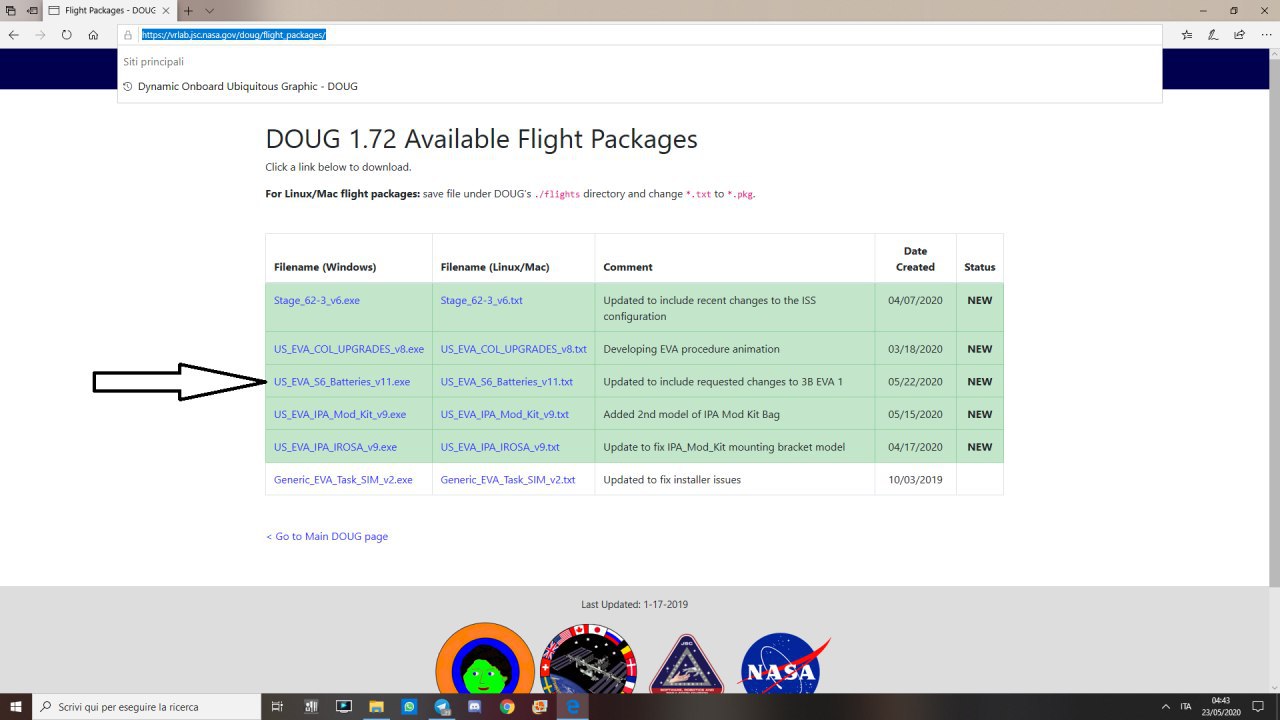Open the Go to Main DOUG page link
The image size is (1280, 720).
coord(327,537)
